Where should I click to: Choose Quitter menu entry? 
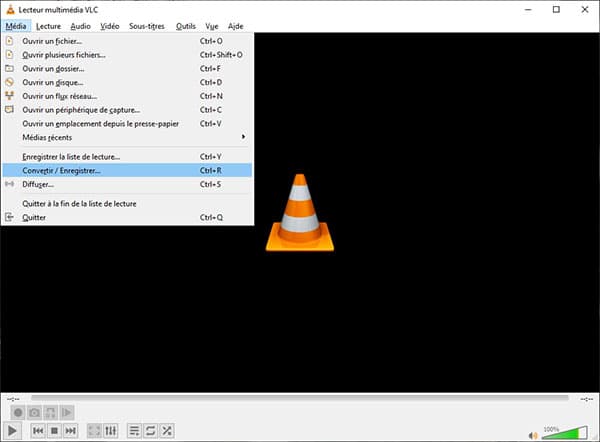click(127, 217)
